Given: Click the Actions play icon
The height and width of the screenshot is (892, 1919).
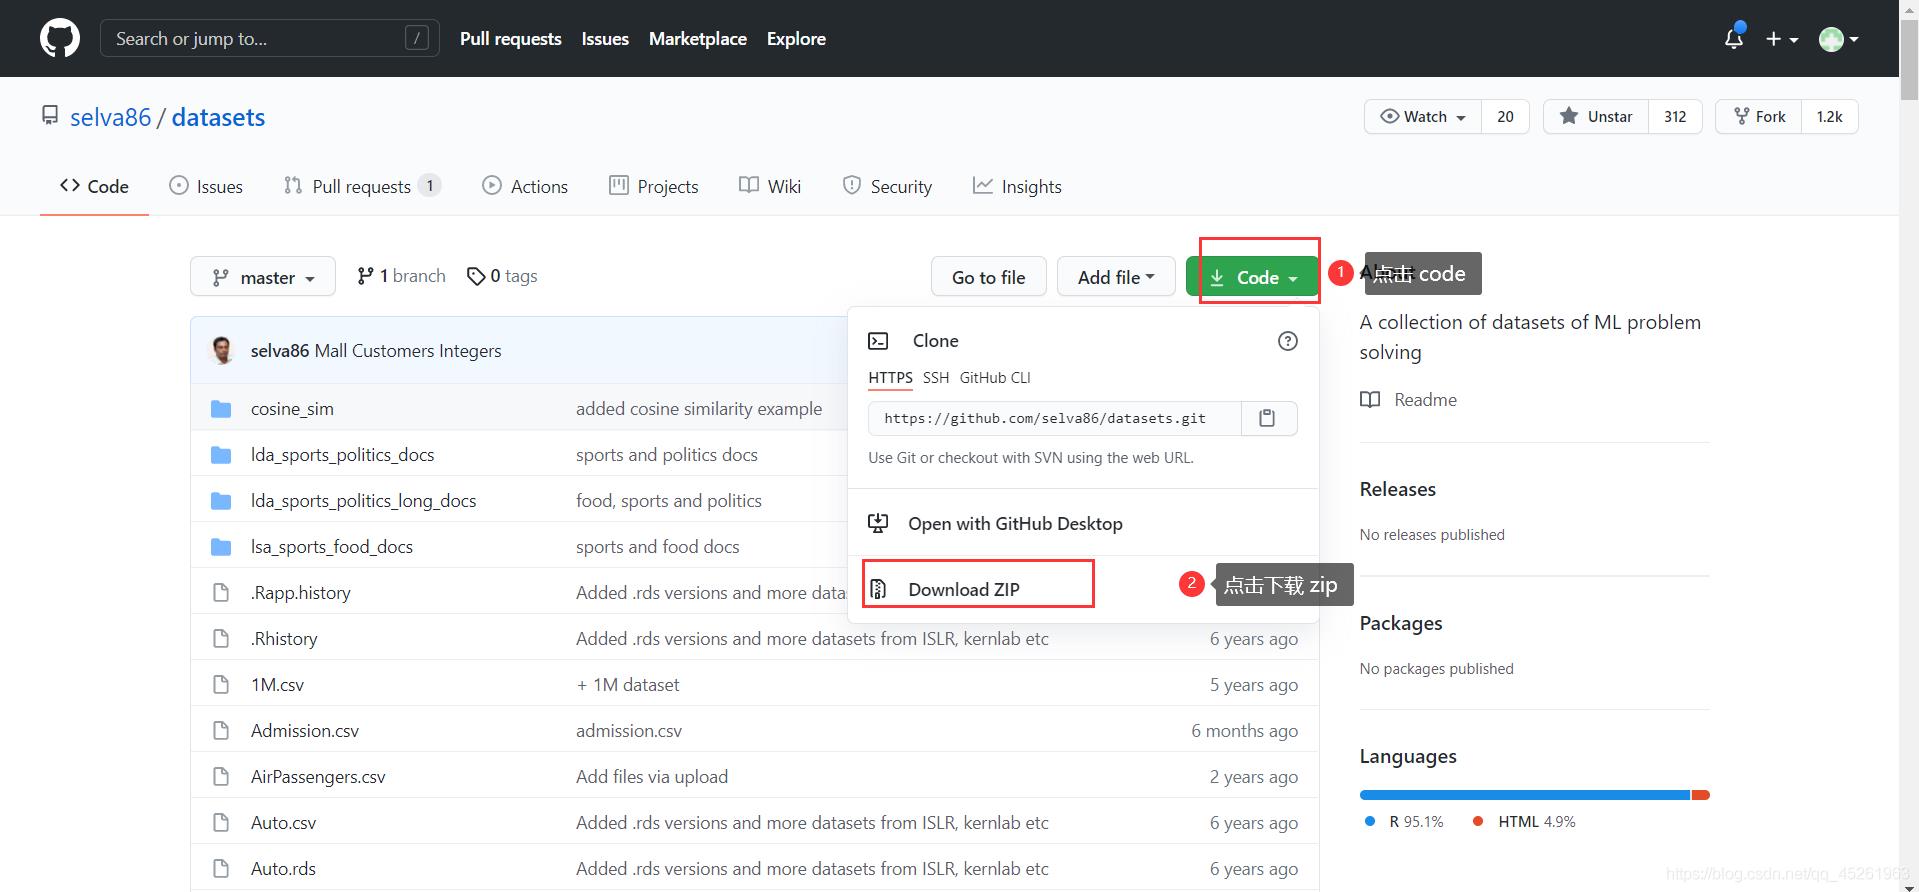Looking at the screenshot, I should (x=492, y=186).
